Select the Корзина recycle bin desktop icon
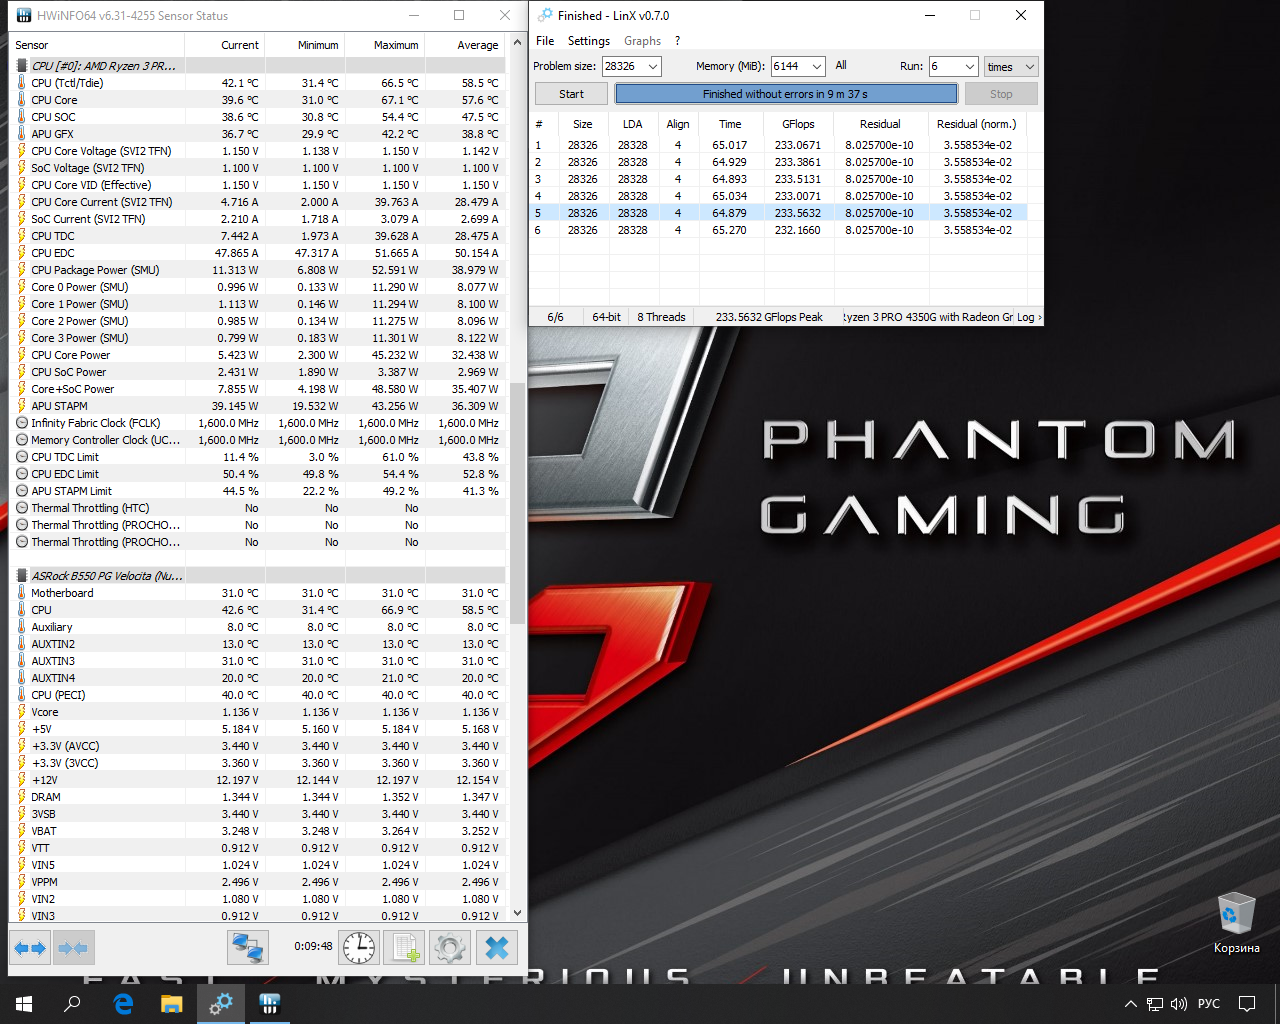The image size is (1280, 1024). click(x=1237, y=922)
